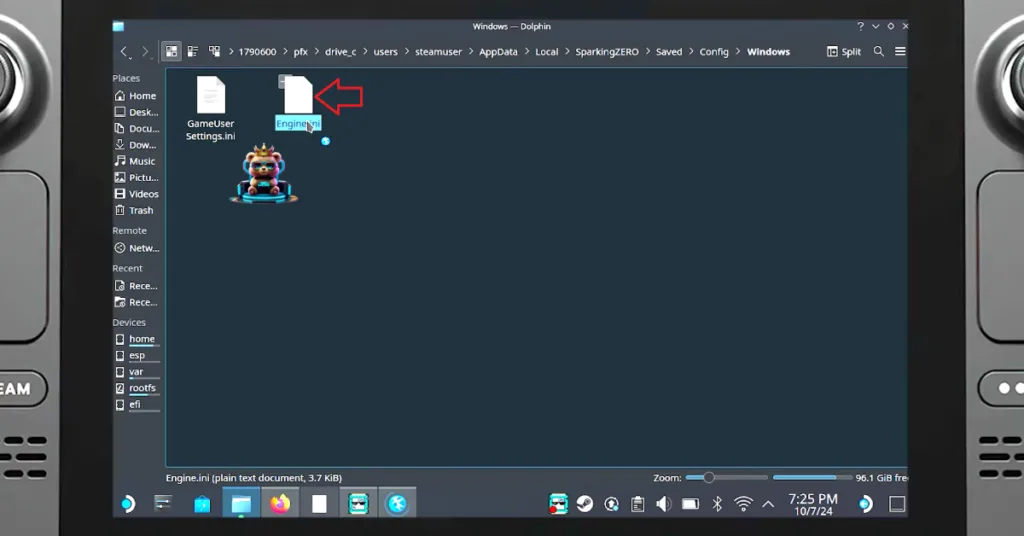Open Bluetooth settings from tray
This screenshot has height=536, width=1024.
click(x=717, y=504)
